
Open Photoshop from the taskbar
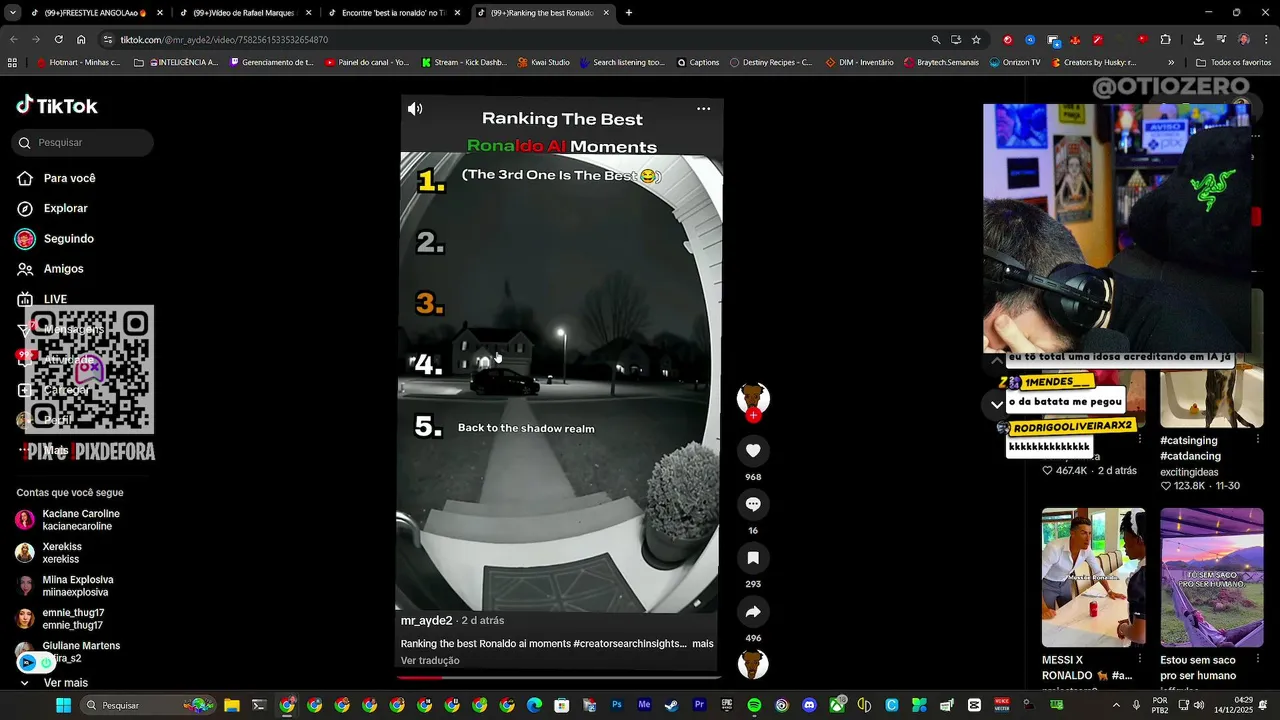point(617,705)
